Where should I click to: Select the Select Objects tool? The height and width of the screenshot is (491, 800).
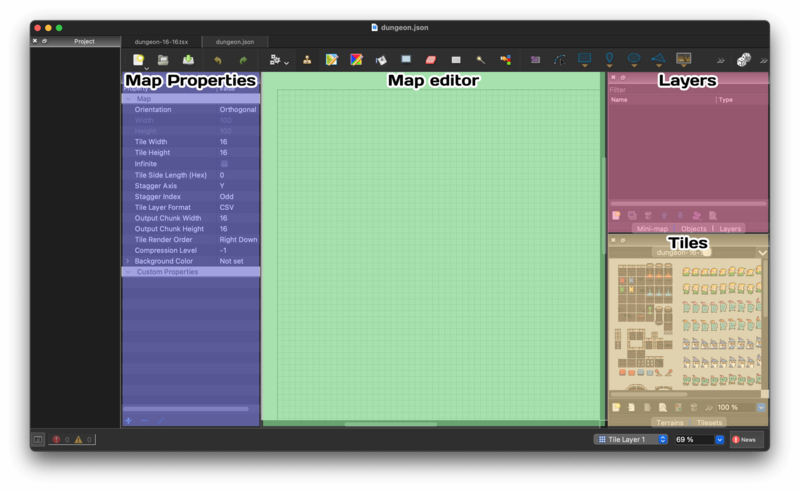coord(535,60)
